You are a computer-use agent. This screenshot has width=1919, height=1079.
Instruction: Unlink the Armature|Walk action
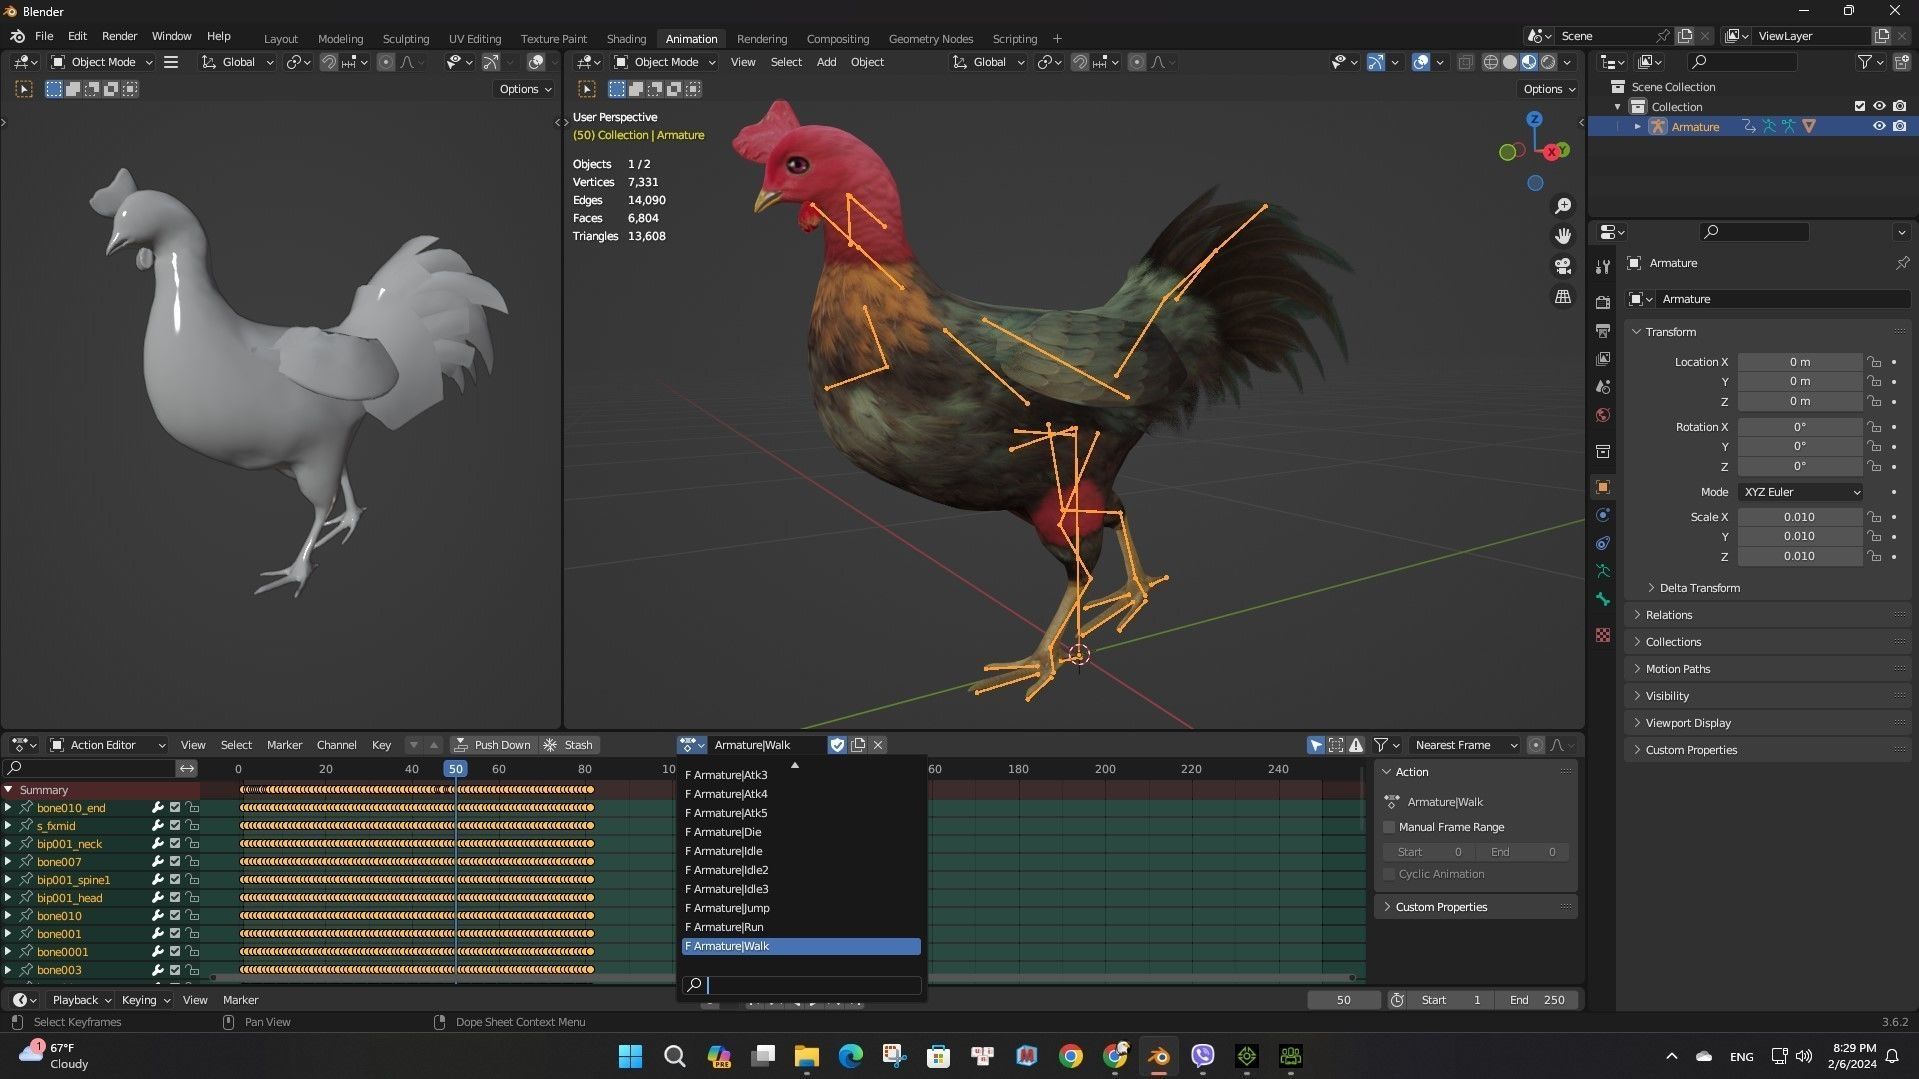point(878,745)
